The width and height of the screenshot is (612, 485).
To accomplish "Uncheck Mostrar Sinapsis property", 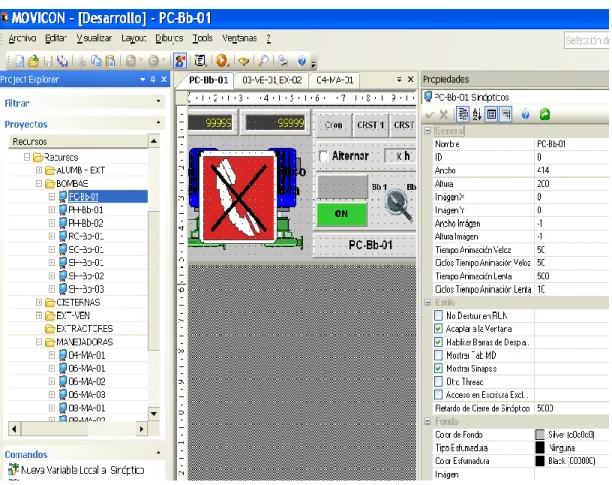I will pos(439,369).
